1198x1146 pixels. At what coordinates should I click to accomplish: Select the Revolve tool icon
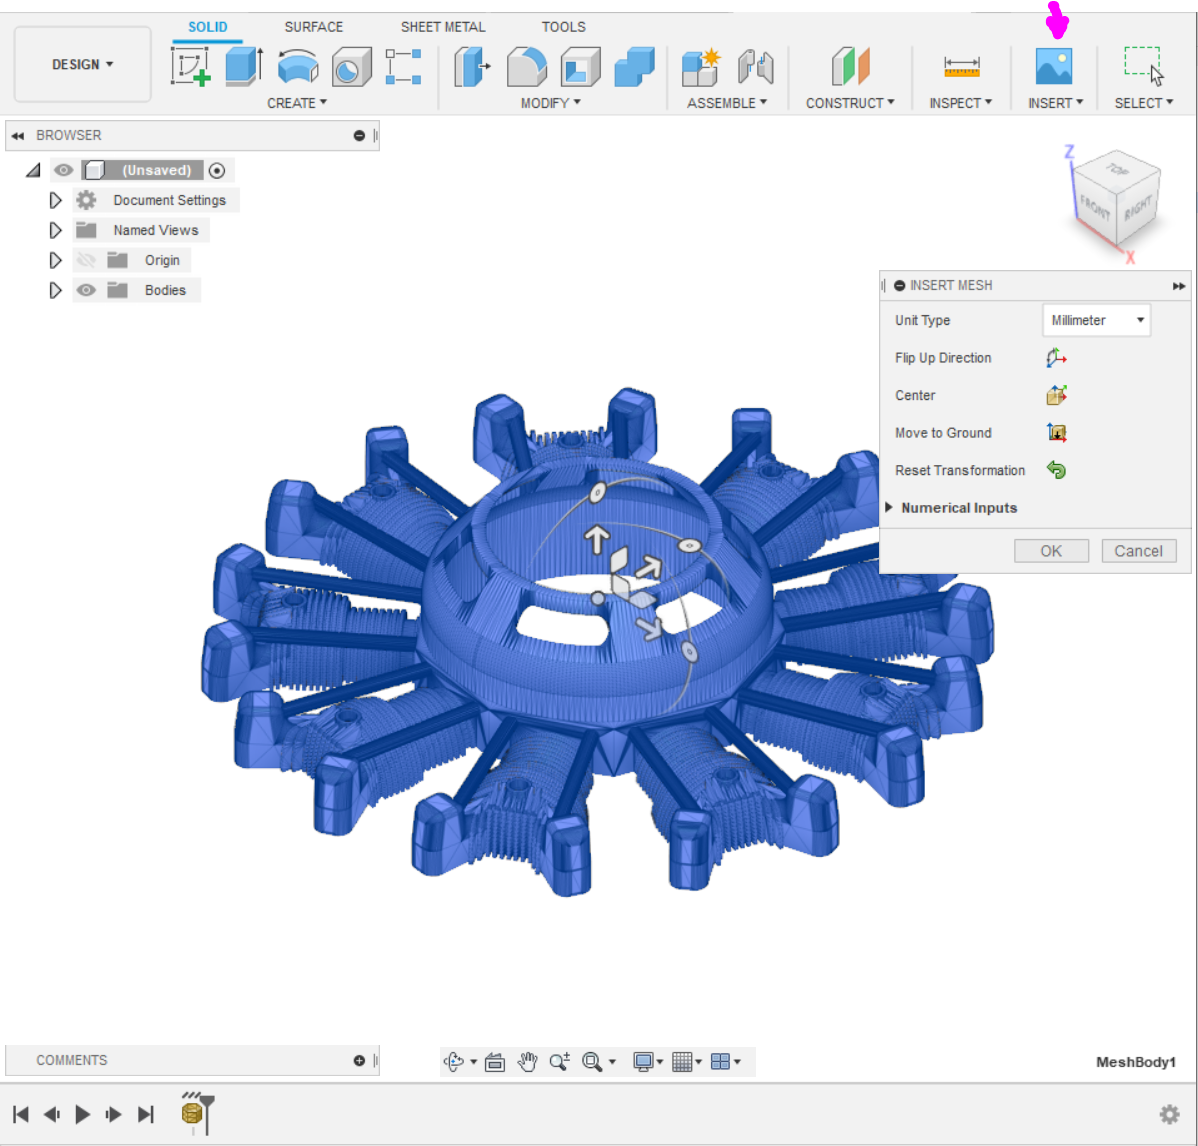coord(297,68)
